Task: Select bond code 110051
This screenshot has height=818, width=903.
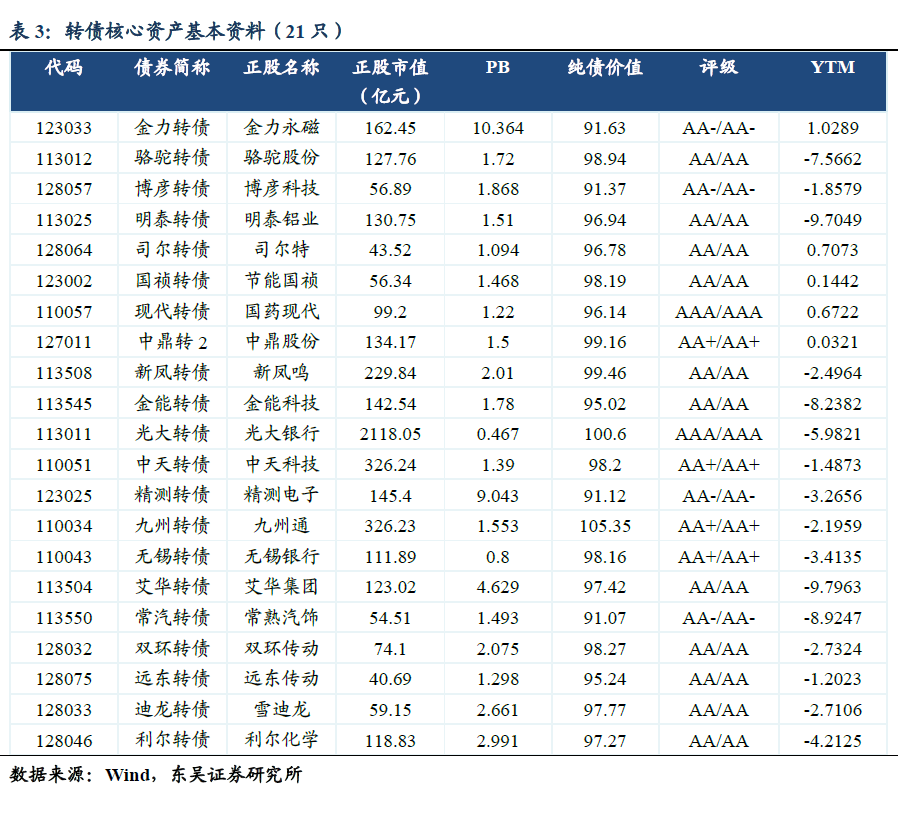Action: tap(64, 465)
